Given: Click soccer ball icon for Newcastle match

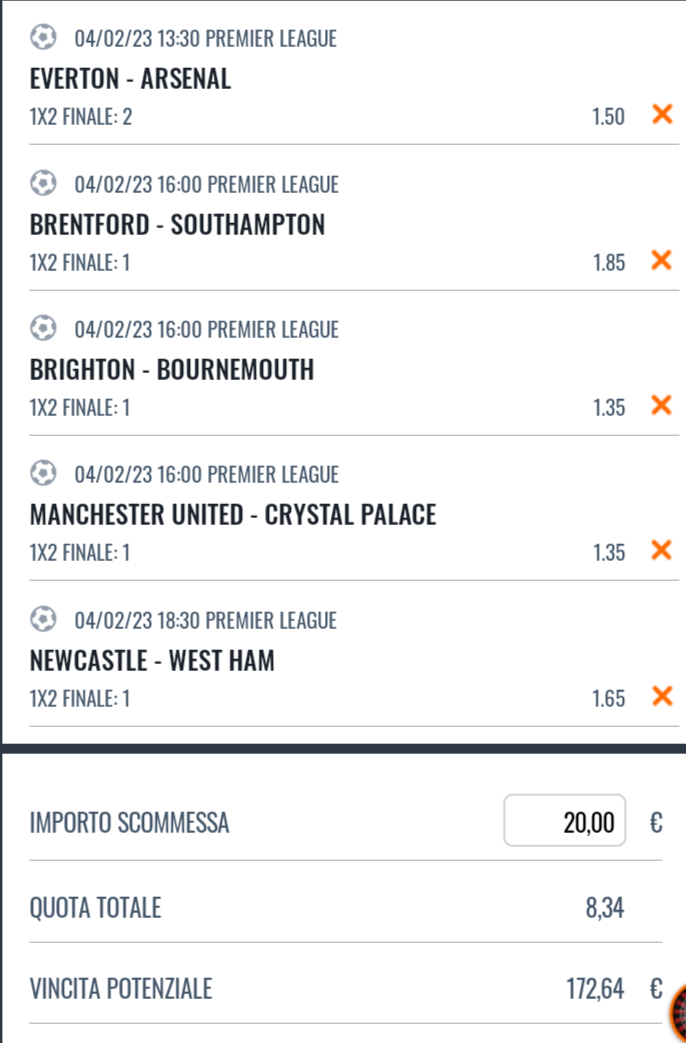Looking at the screenshot, I should pos(43,620).
